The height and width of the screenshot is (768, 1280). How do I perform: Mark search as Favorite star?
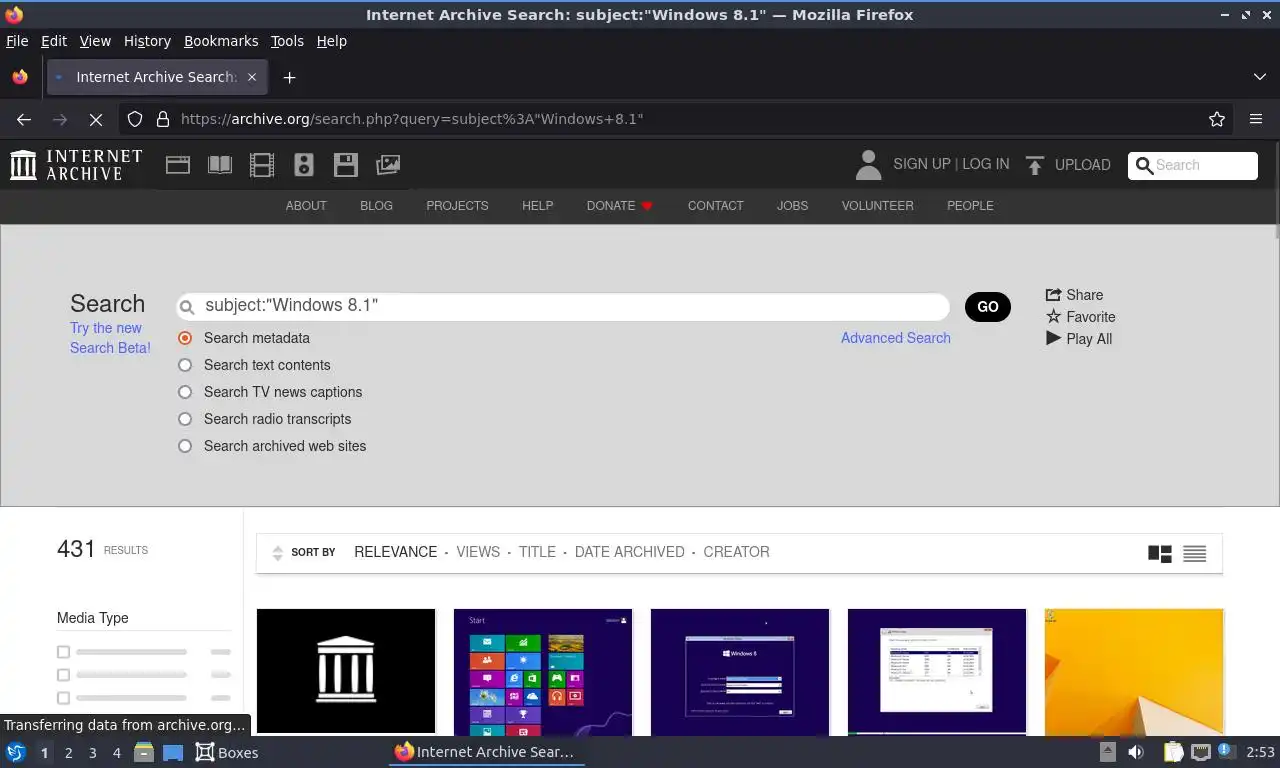(1080, 317)
